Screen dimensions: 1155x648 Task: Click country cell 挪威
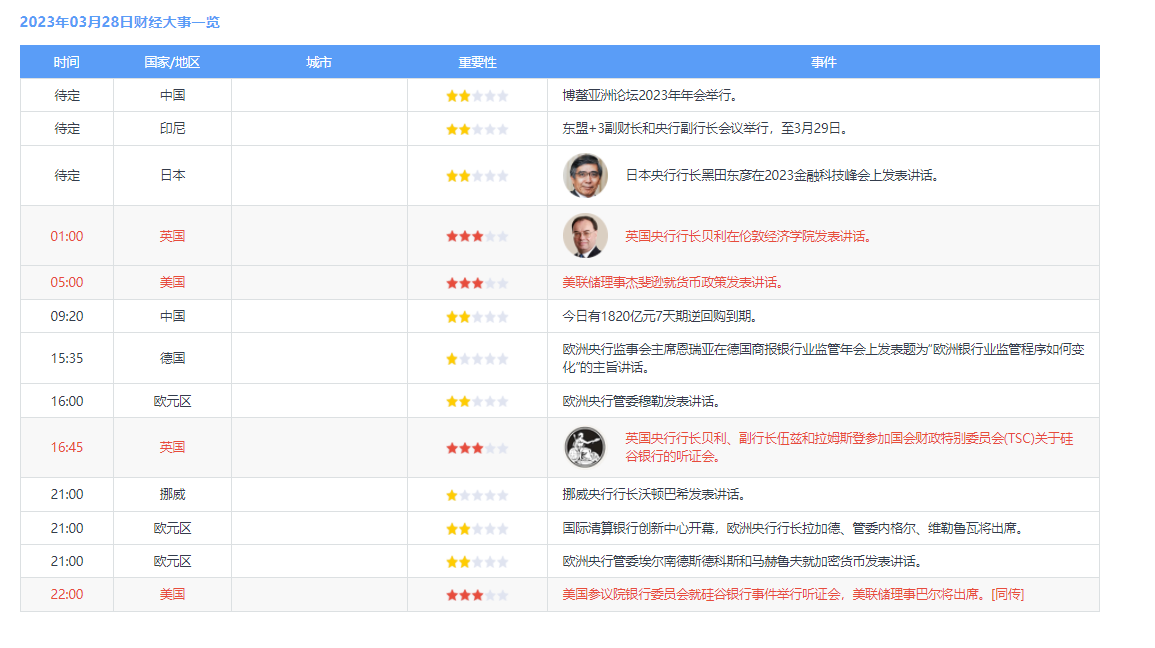172,494
